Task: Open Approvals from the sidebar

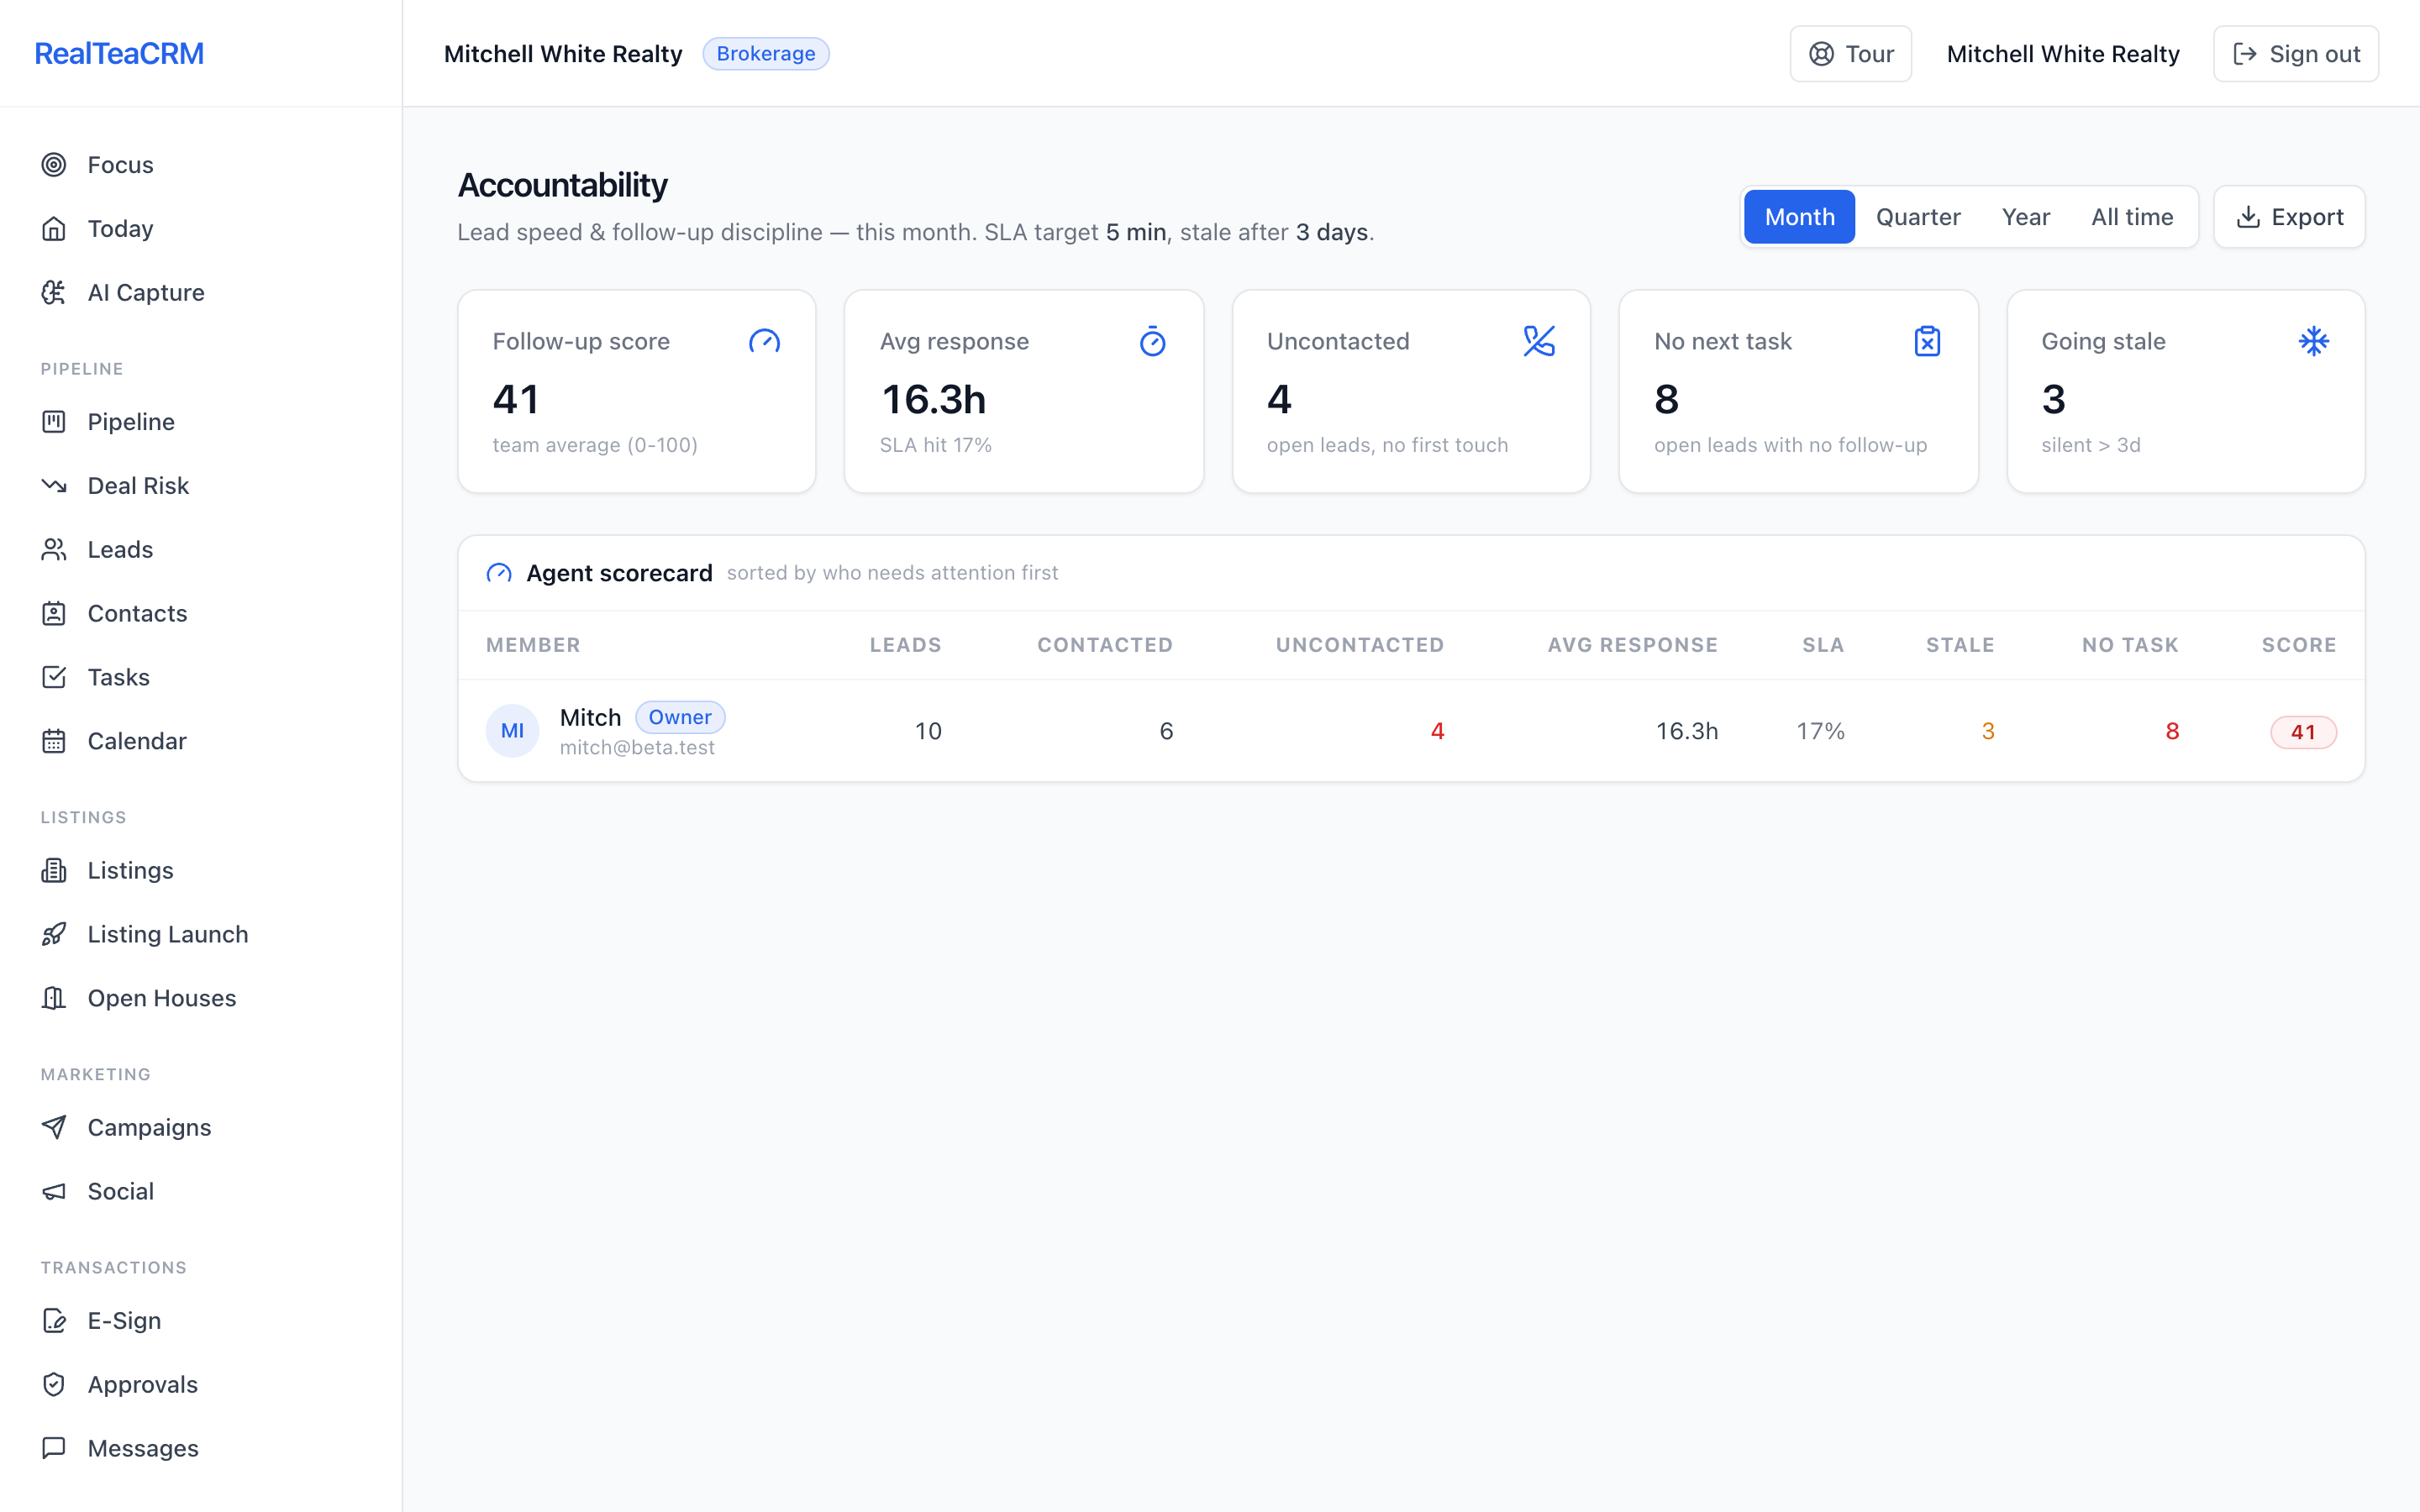Action: (200, 1385)
